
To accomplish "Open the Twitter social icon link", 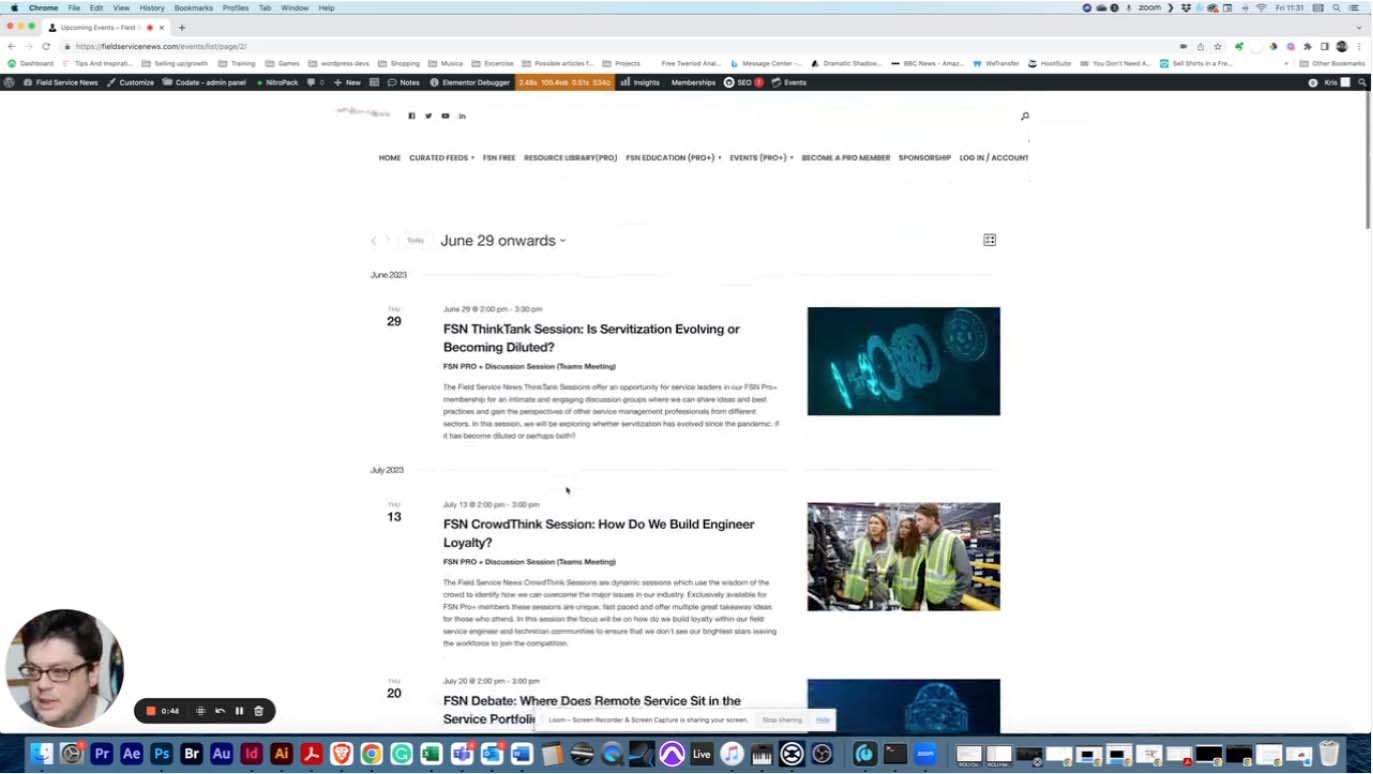I will 428,116.
